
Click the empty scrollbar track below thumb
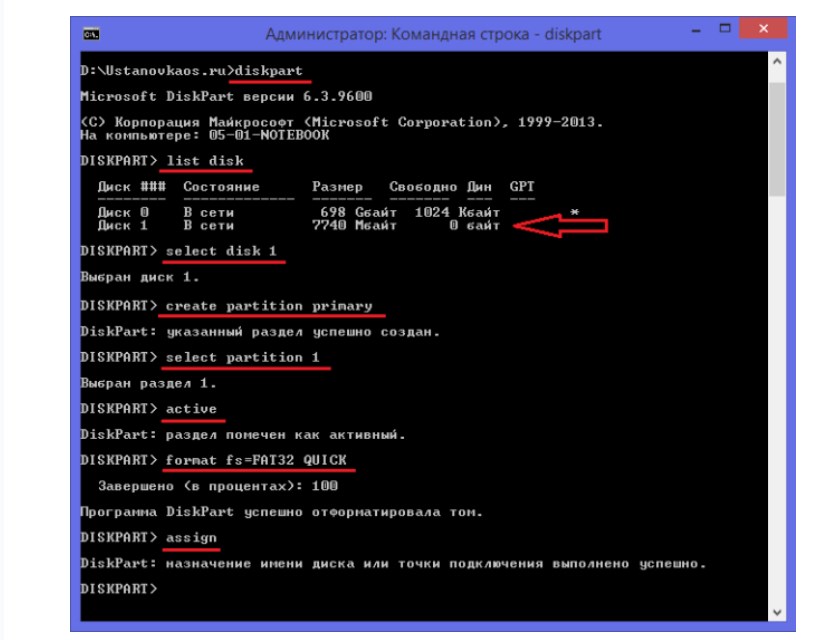tap(776, 400)
